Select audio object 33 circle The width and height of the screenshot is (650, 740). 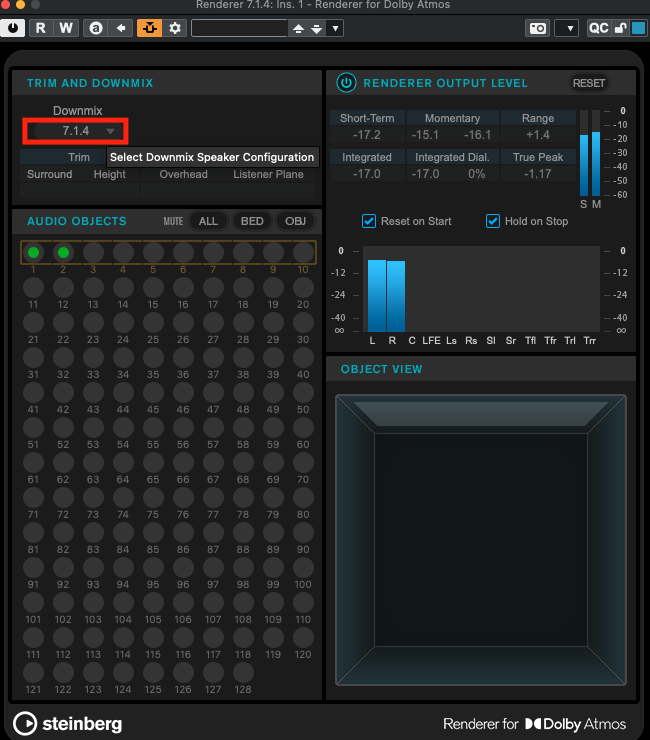(93, 357)
